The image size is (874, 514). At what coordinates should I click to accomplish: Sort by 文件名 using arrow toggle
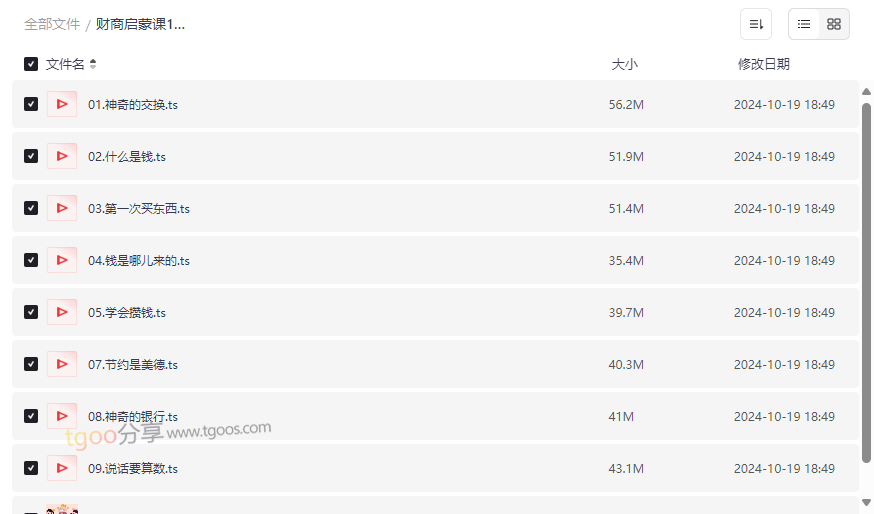[93, 64]
